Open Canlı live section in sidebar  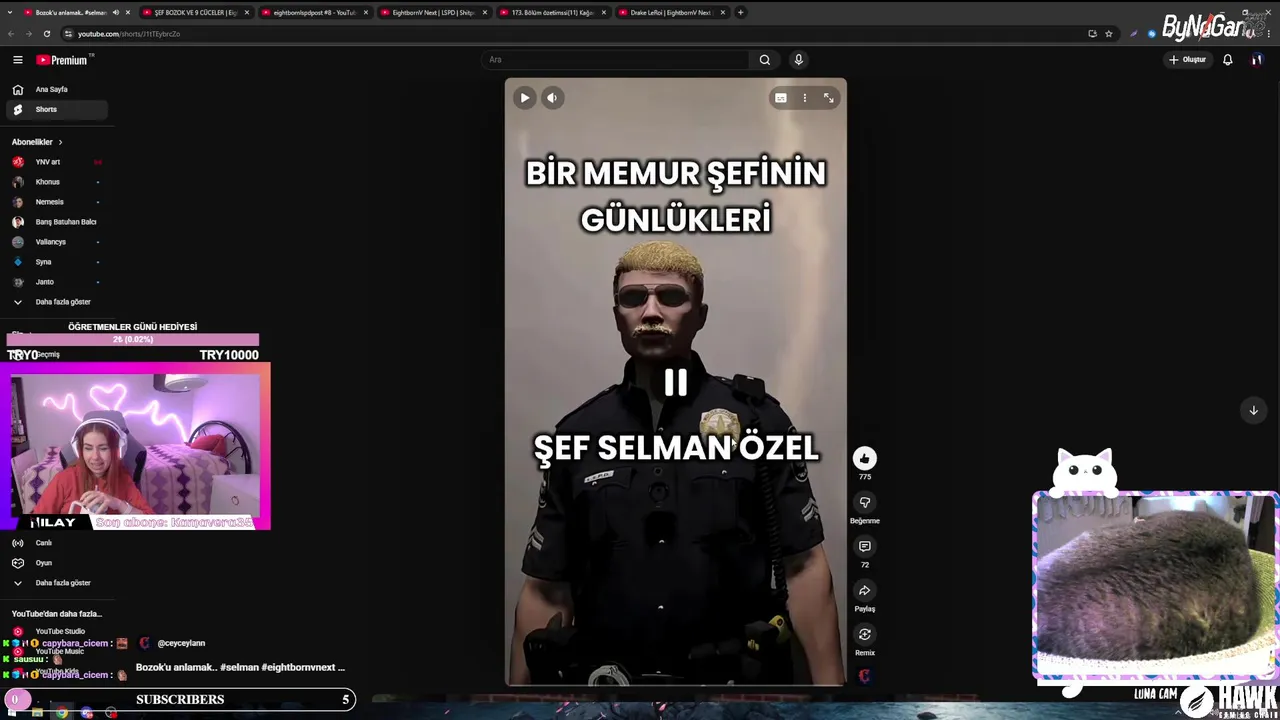(x=56, y=543)
